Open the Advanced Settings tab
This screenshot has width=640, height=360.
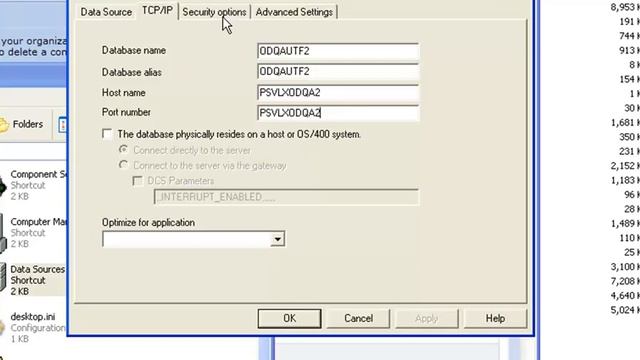click(294, 12)
